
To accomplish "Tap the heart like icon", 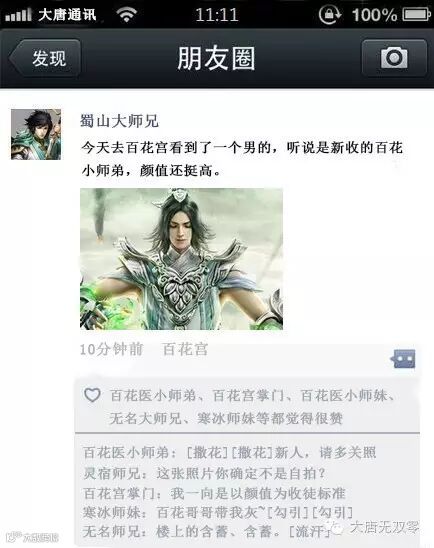I will pyautogui.click(x=92, y=395).
